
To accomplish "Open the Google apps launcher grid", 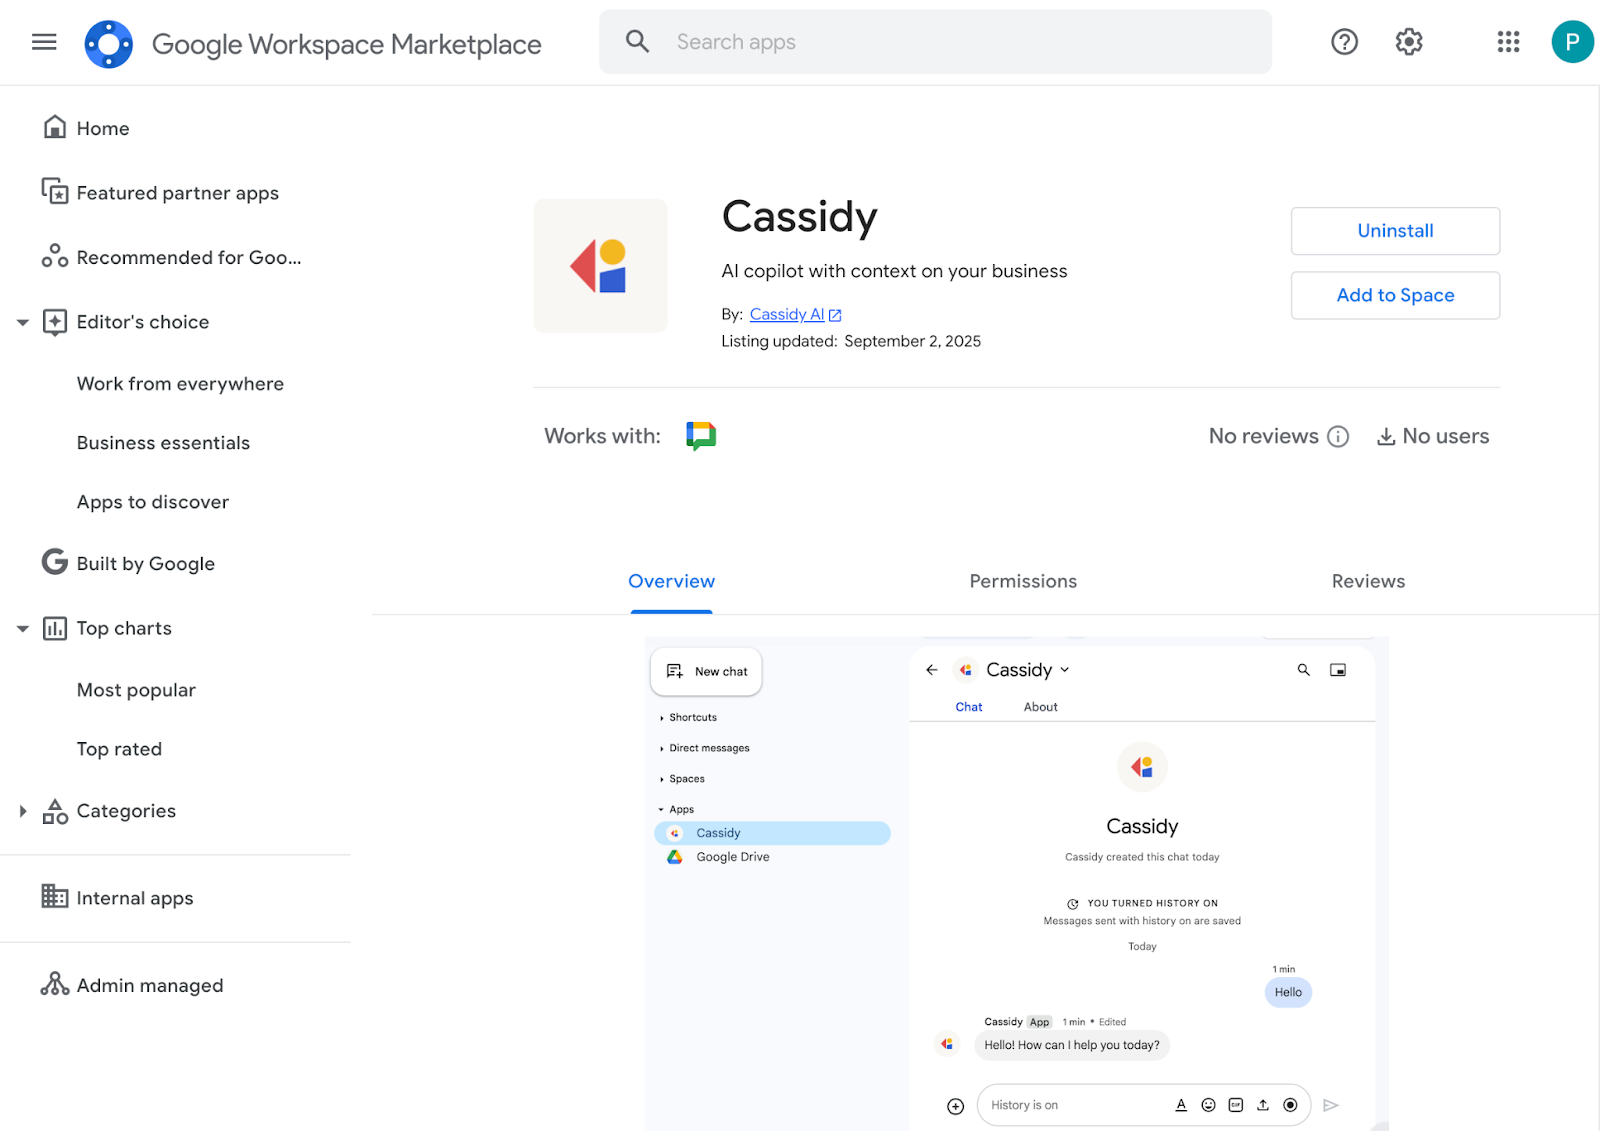I will point(1508,41).
